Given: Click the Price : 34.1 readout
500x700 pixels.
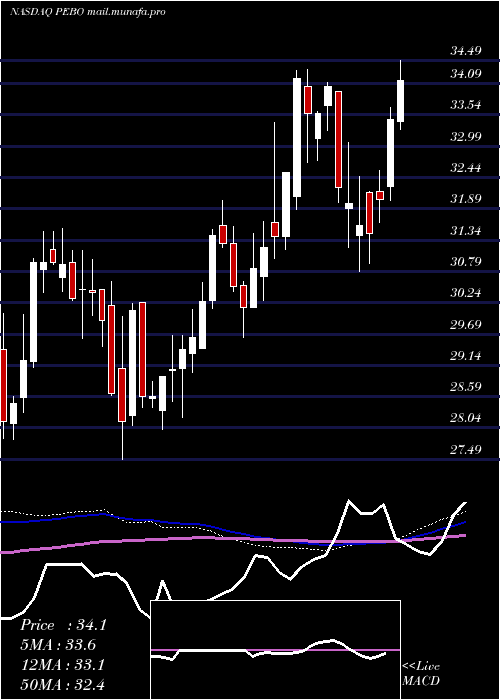Looking at the screenshot, I should click(x=63, y=625).
